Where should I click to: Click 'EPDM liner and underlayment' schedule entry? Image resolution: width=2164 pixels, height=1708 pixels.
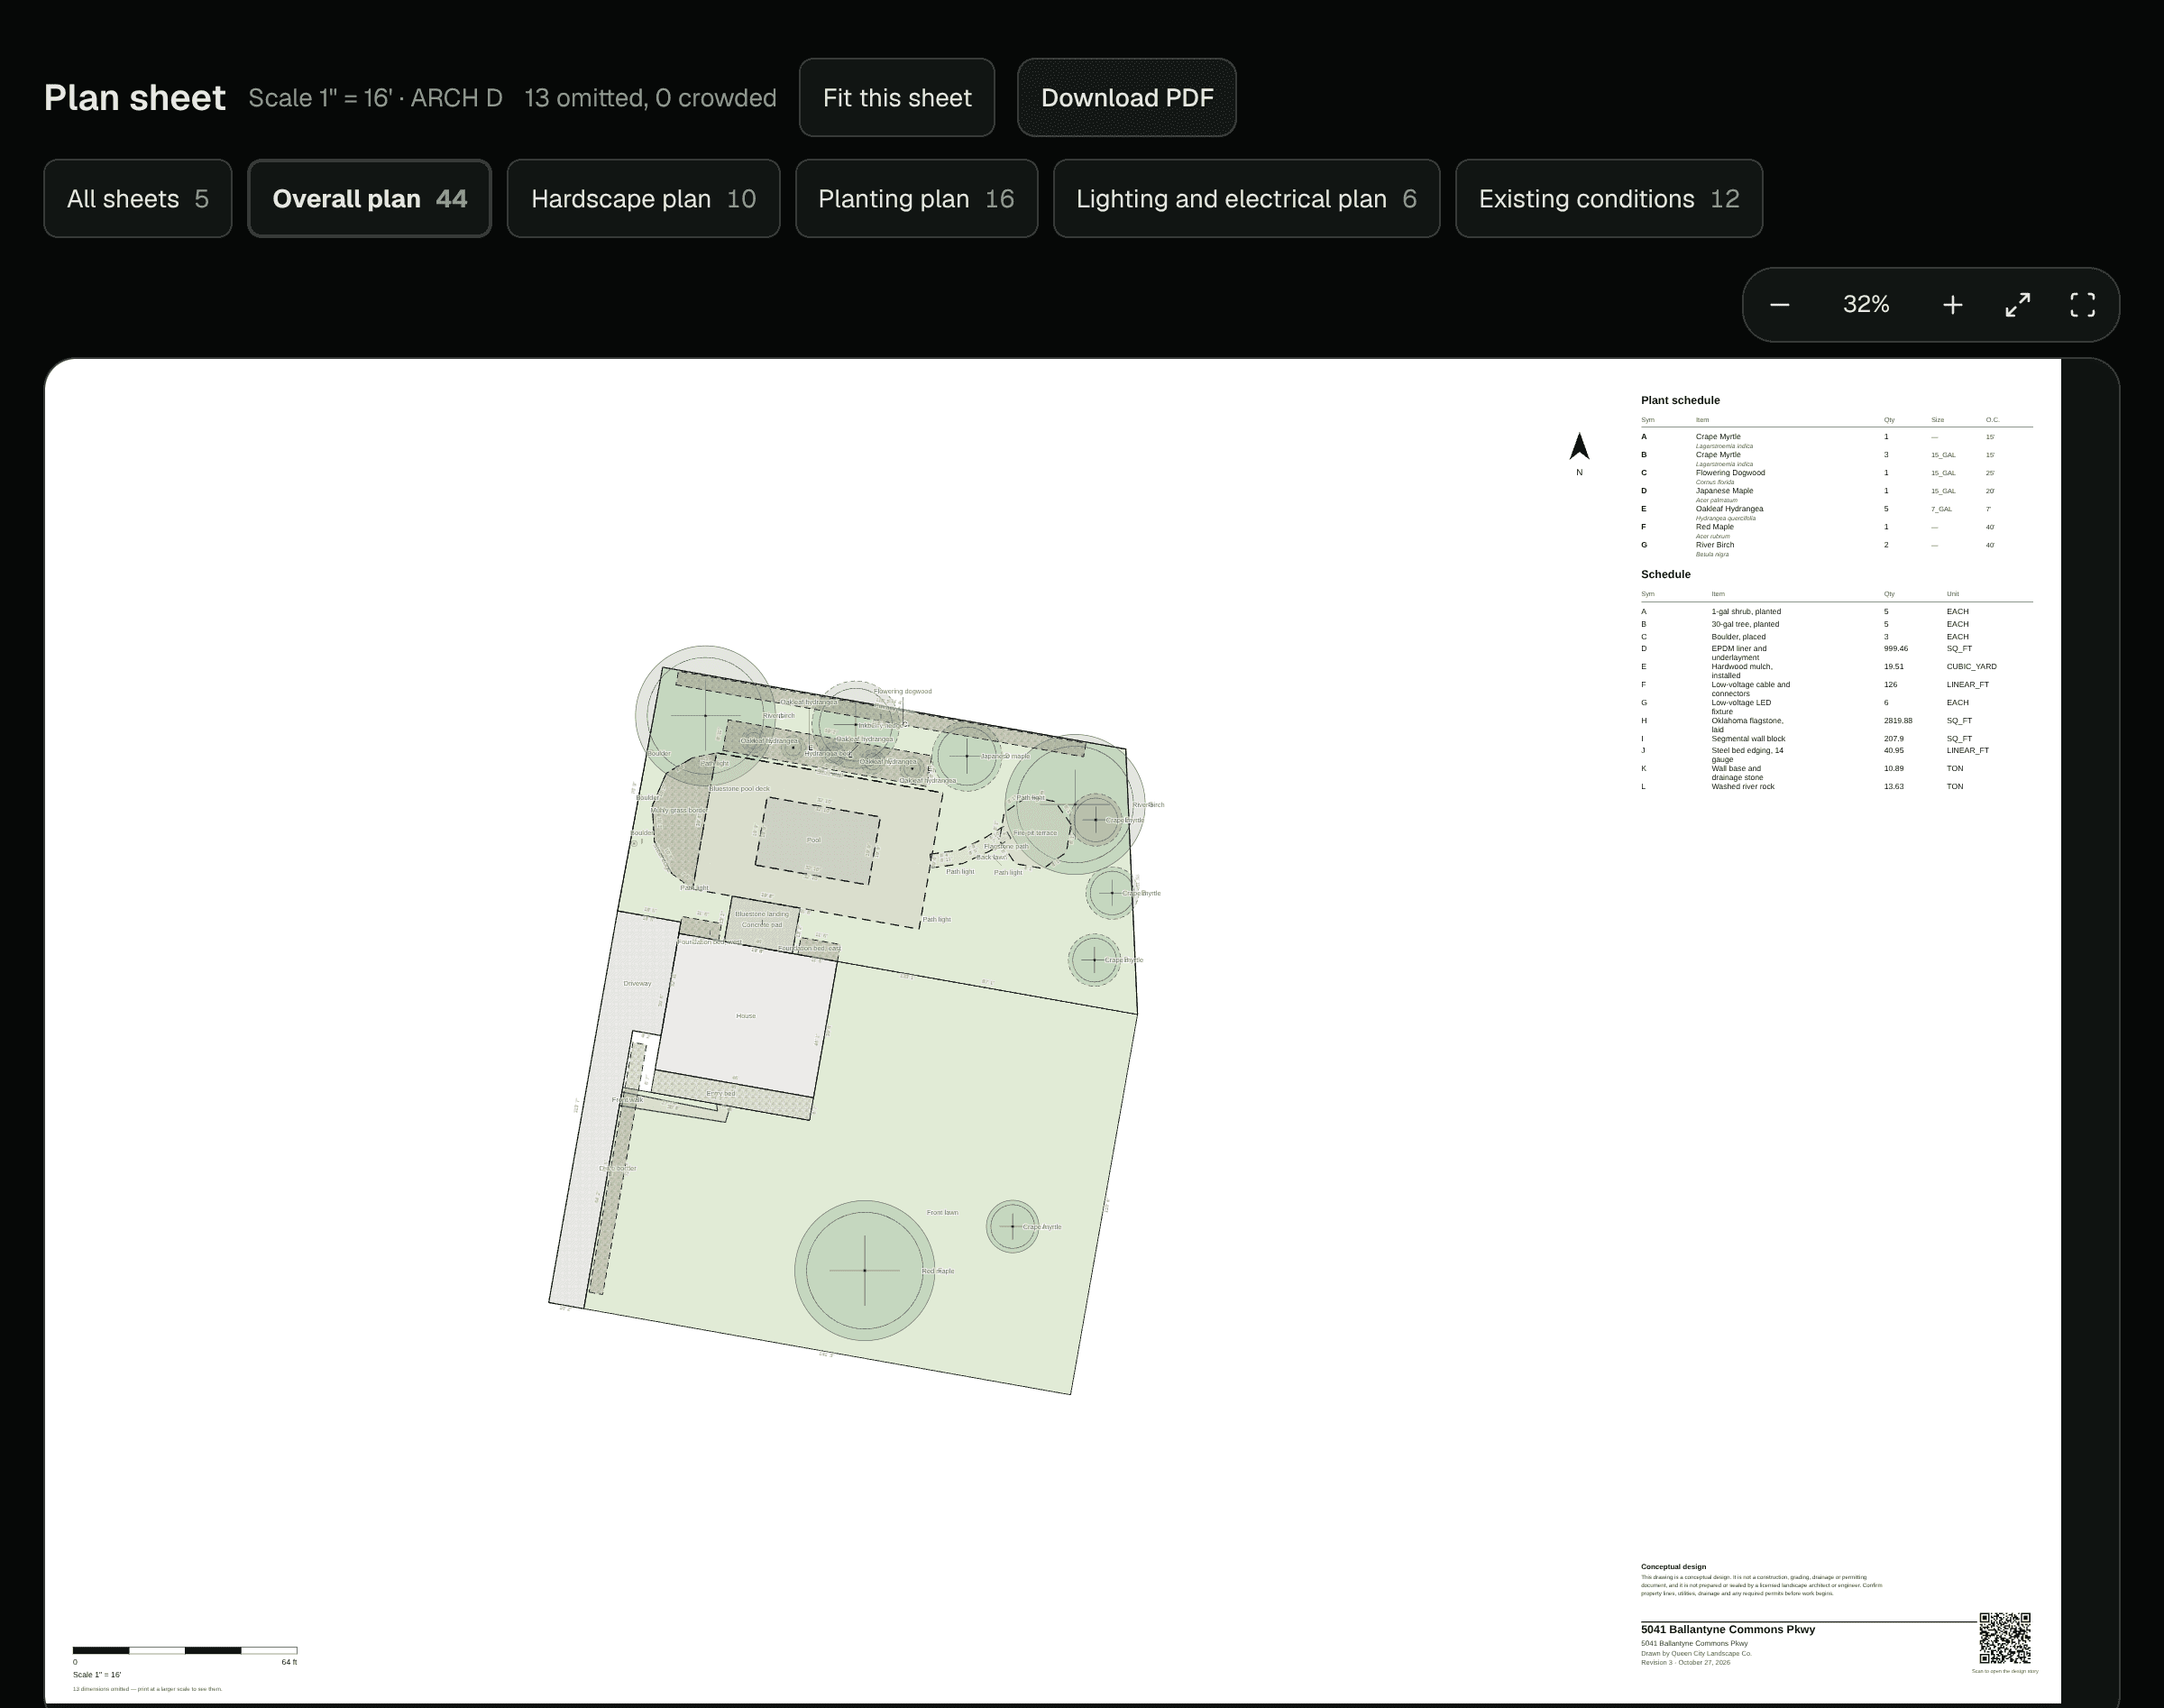coord(1739,653)
